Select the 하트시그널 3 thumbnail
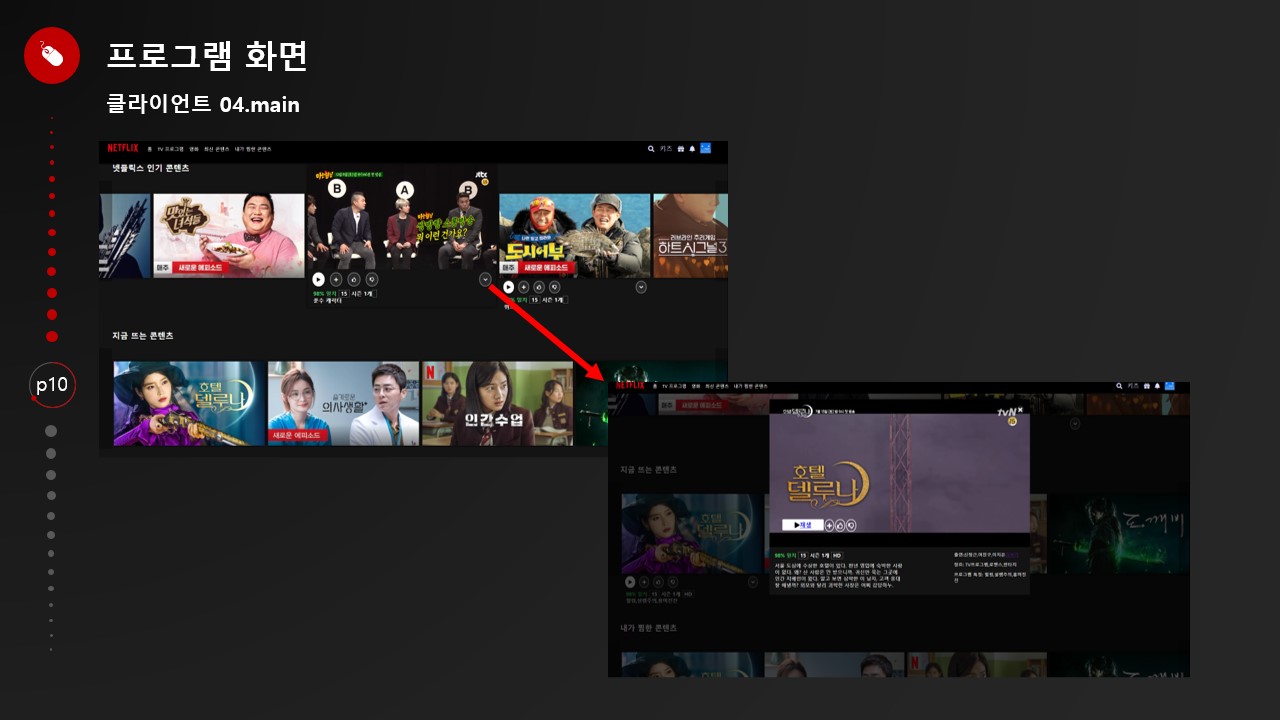The height and width of the screenshot is (720, 1280). point(691,236)
